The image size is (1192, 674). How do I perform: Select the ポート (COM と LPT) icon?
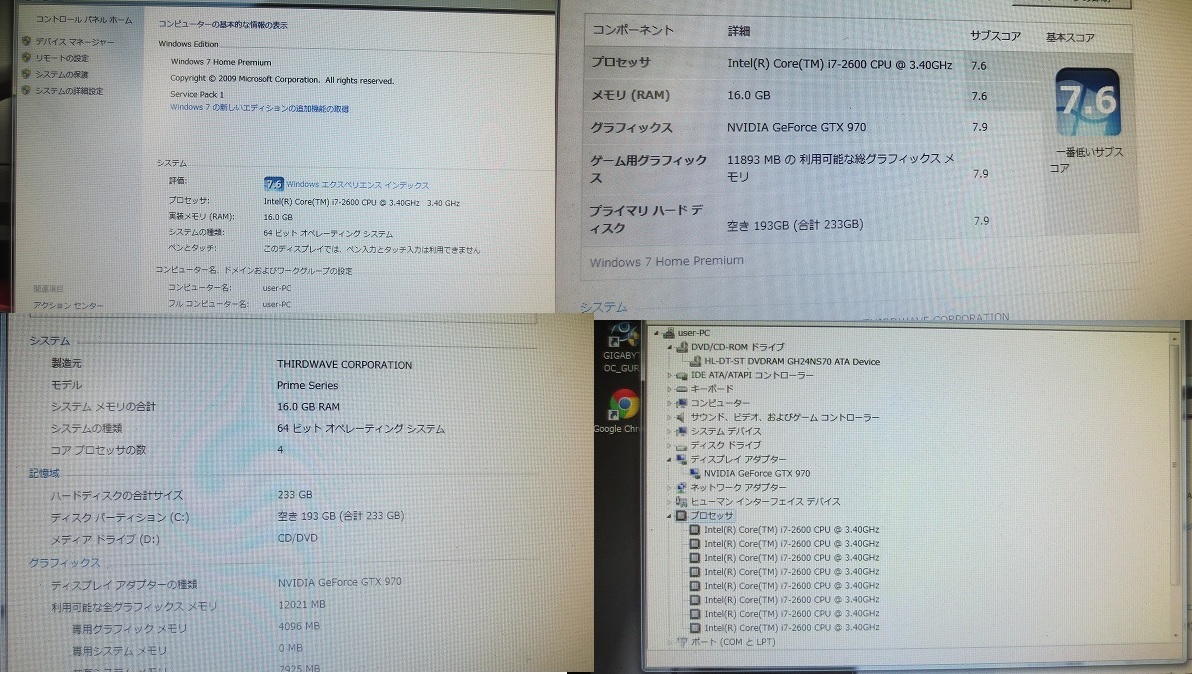[x=682, y=642]
